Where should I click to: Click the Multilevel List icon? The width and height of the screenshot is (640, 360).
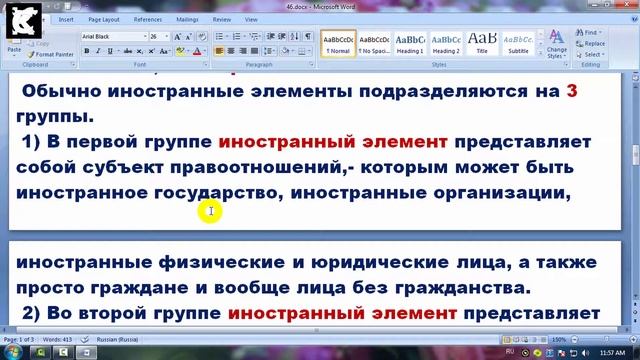[x=254, y=37]
